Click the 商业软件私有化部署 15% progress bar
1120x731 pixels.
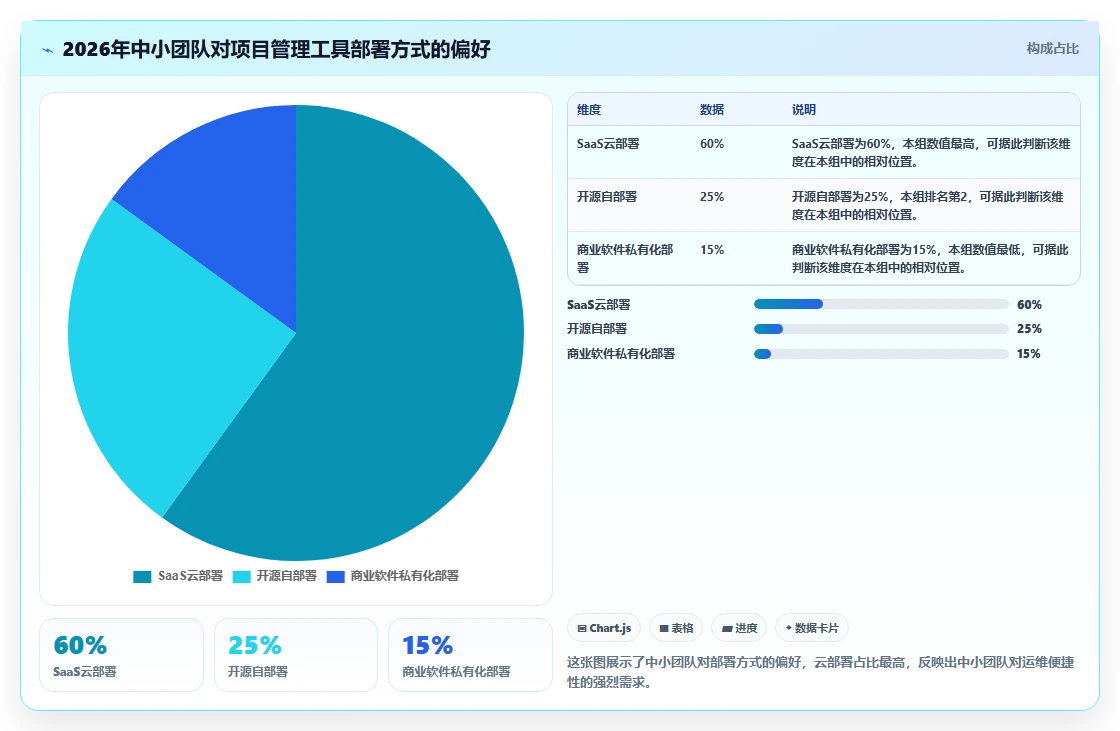[x=881, y=354]
